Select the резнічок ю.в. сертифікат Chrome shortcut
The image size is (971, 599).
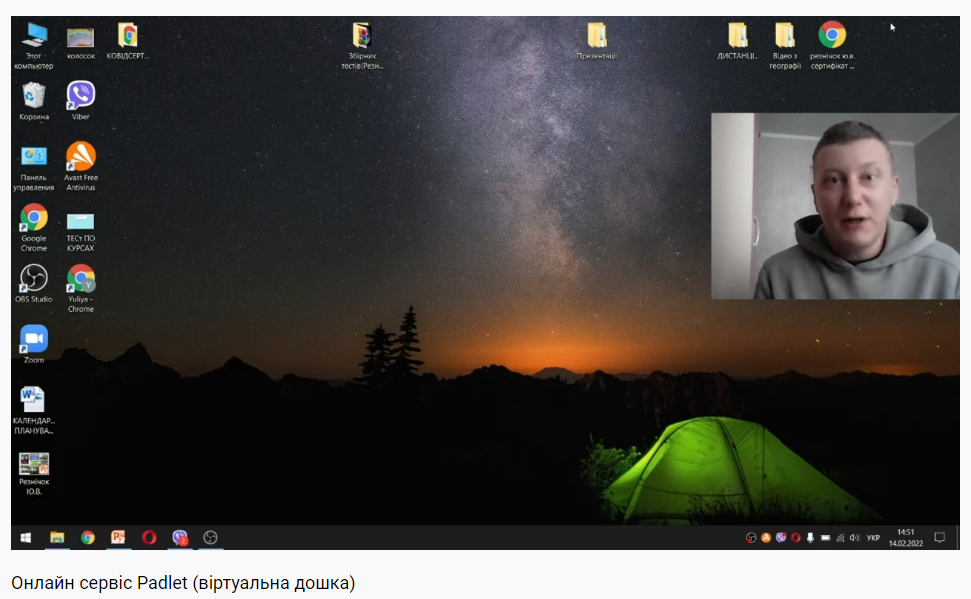tap(832, 45)
